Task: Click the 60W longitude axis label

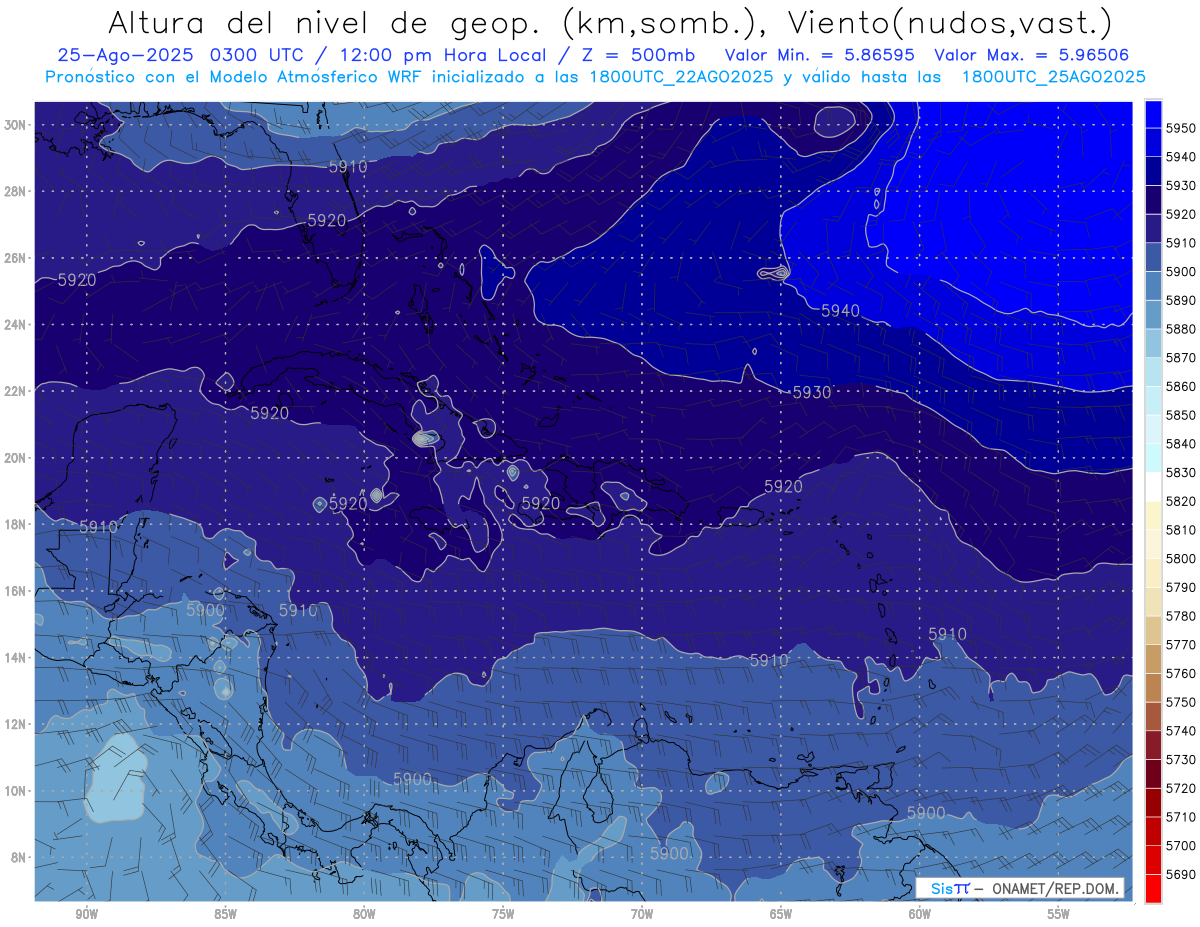Action: coord(920,914)
